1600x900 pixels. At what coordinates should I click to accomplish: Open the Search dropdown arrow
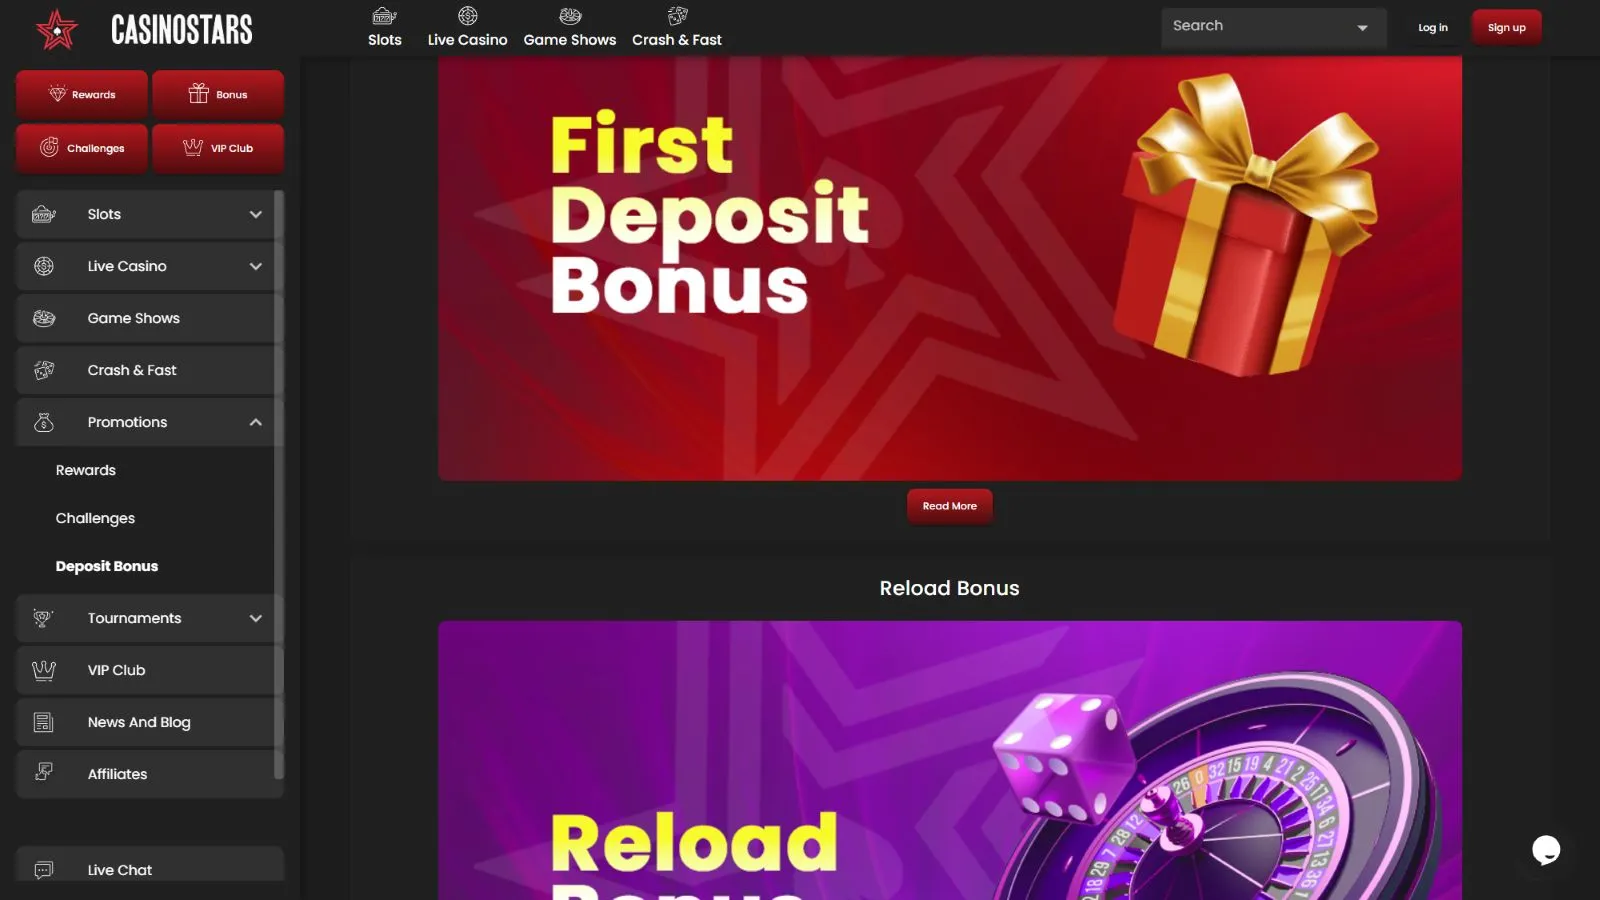tap(1362, 28)
